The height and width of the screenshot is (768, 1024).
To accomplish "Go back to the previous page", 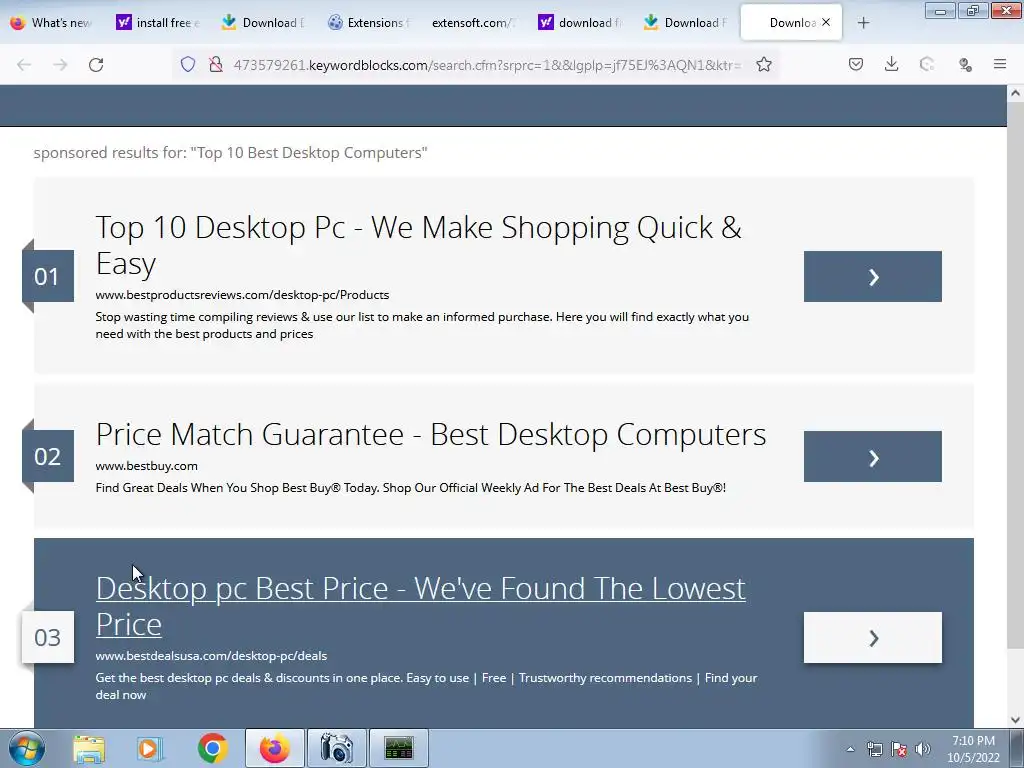I will (x=24, y=65).
